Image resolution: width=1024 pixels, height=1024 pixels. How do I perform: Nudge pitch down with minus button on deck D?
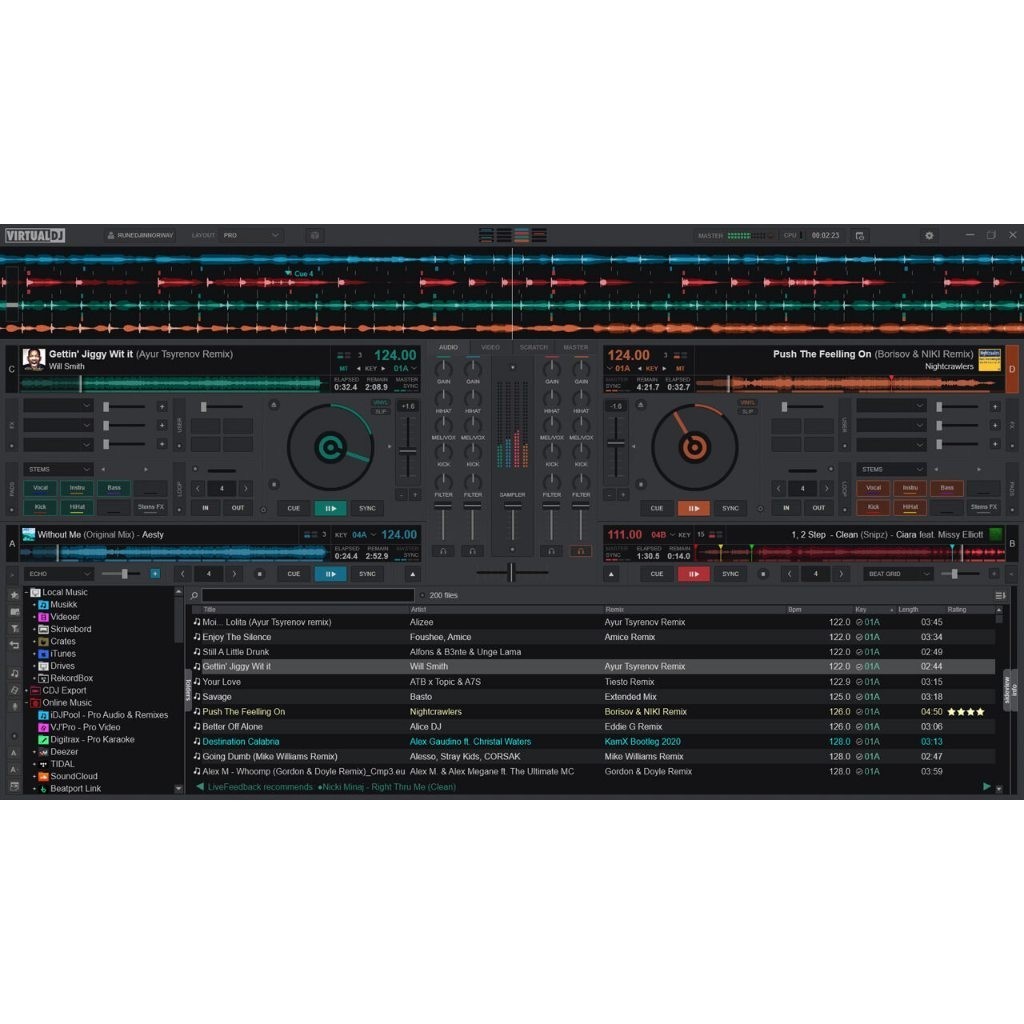[x=610, y=495]
